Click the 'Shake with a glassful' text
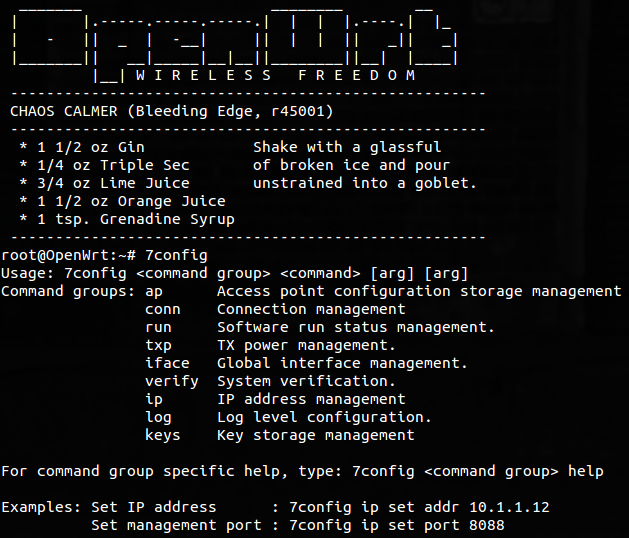This screenshot has height=538, width=629. pyautogui.click(x=347, y=147)
